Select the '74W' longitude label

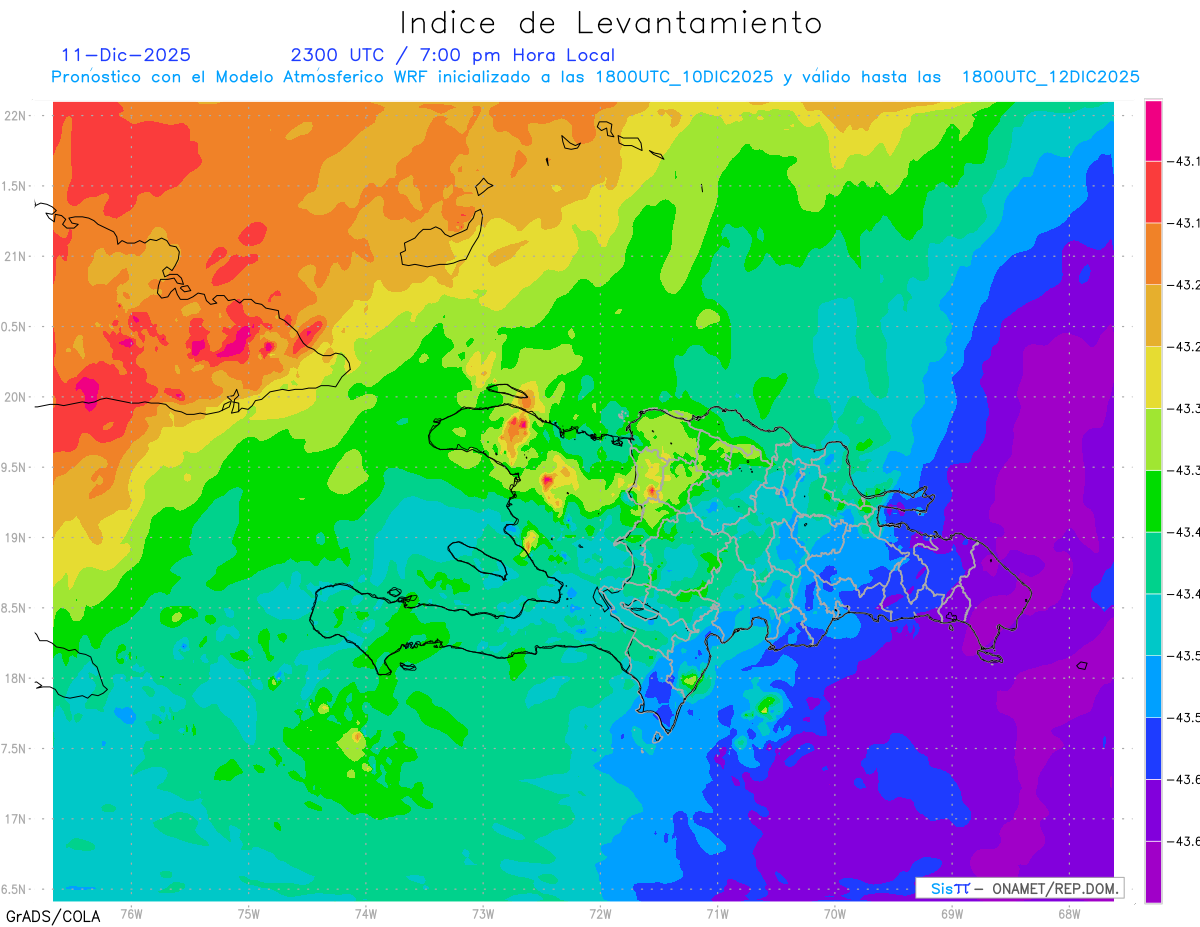(x=366, y=913)
